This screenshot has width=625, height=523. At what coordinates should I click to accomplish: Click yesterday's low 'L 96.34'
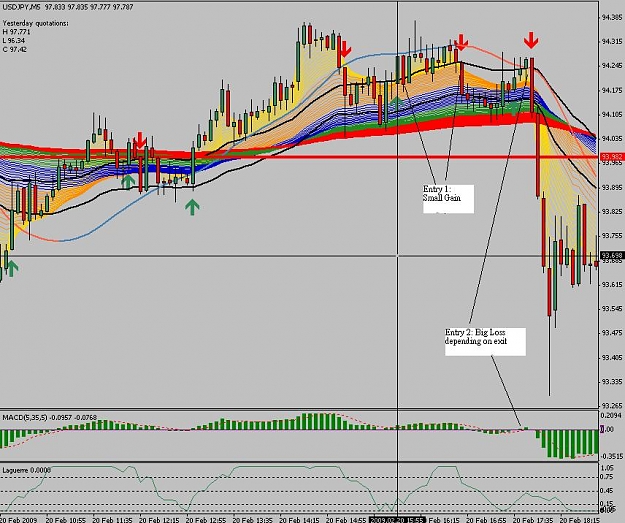(14, 41)
